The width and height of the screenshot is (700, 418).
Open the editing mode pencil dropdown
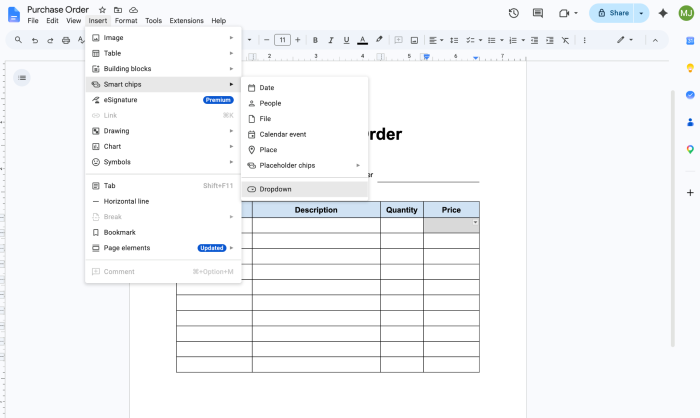[x=625, y=40]
